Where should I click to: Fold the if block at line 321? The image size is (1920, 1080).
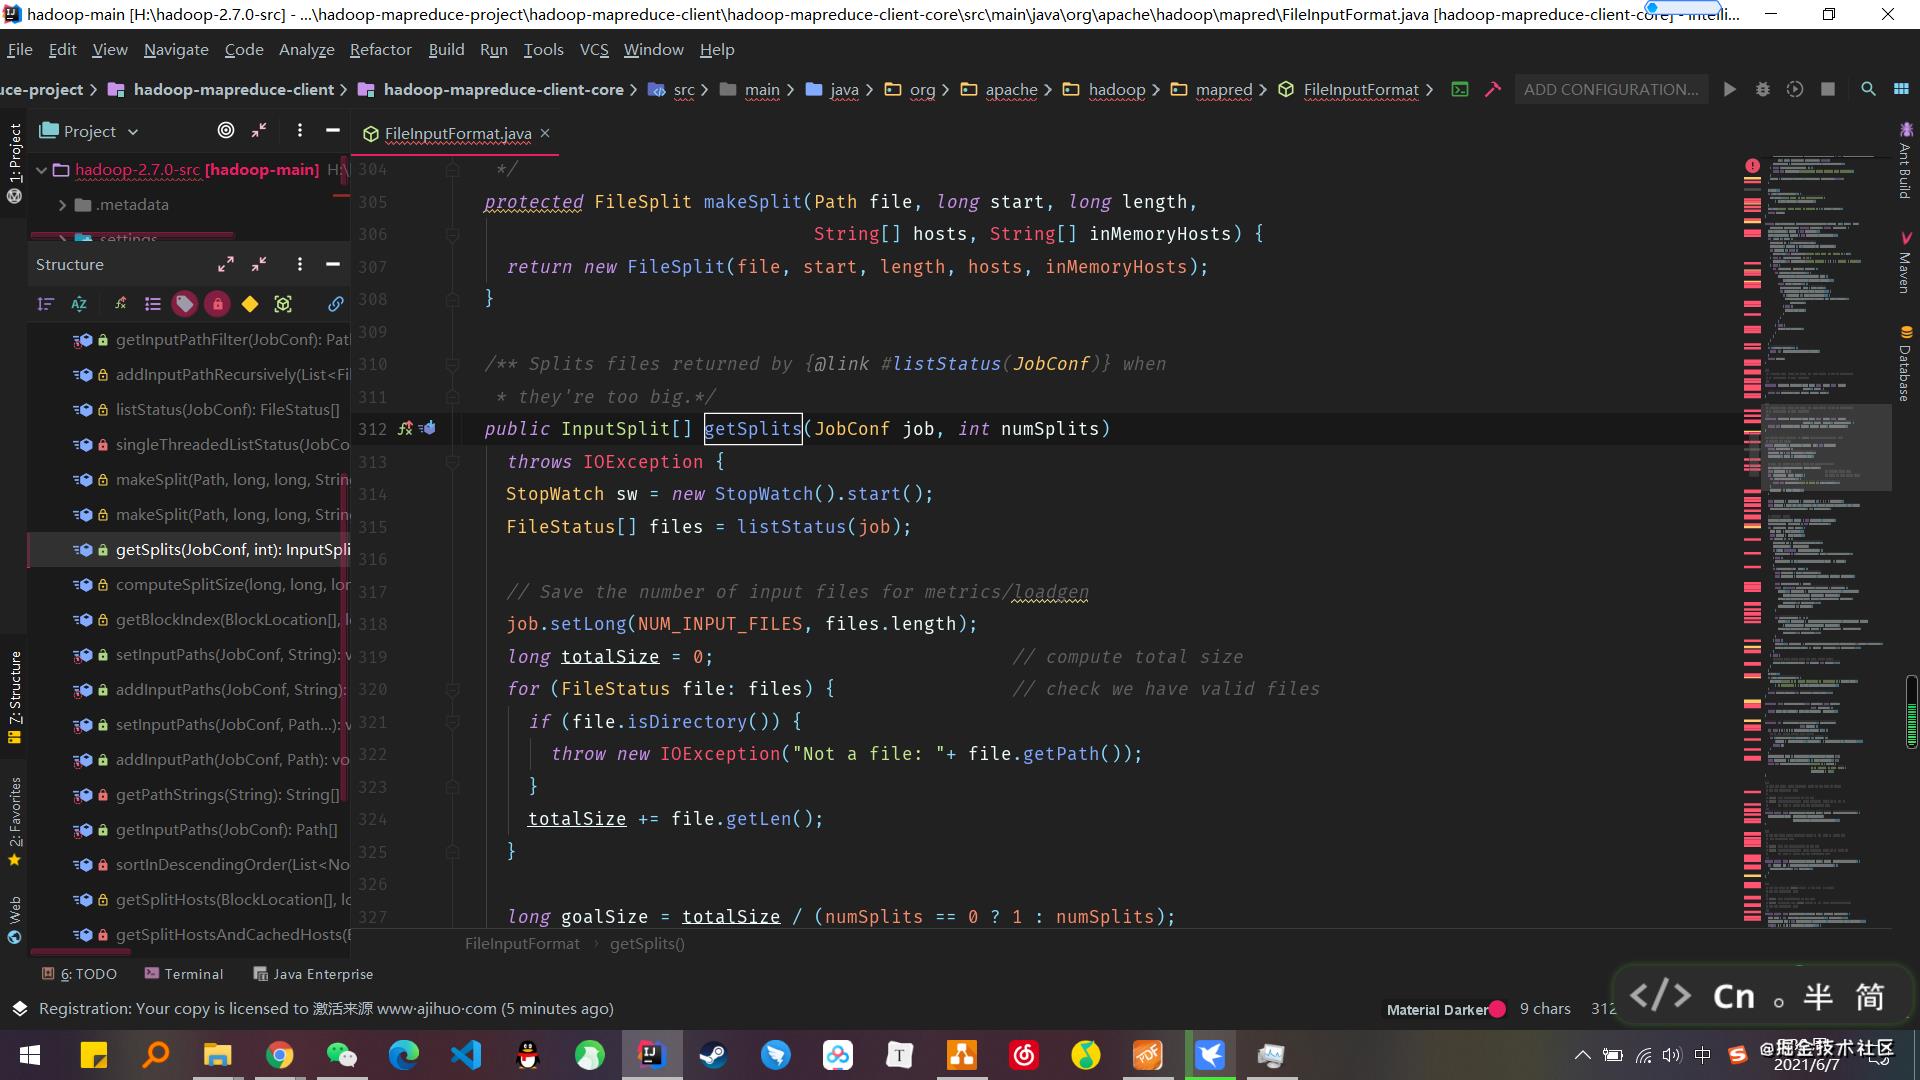click(452, 722)
